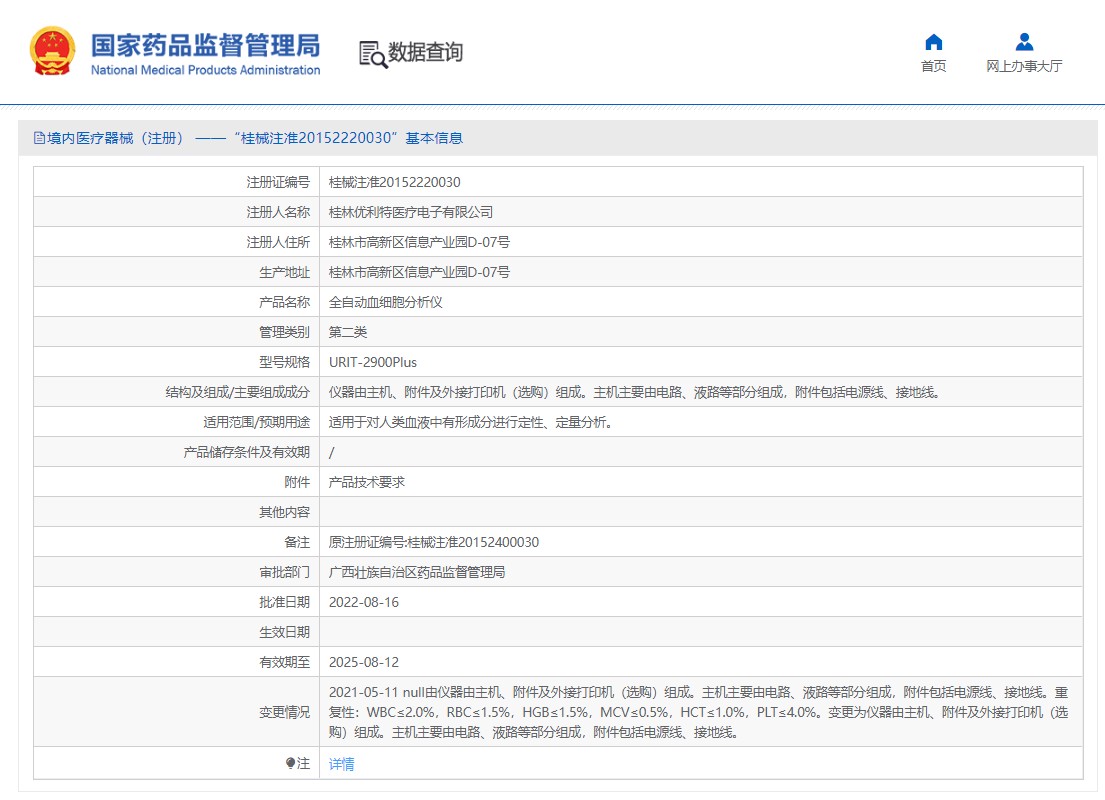1105x800 pixels.
Task: Click the approval department 广西壮族自治区药品监督管理局
Action: (x=417, y=572)
